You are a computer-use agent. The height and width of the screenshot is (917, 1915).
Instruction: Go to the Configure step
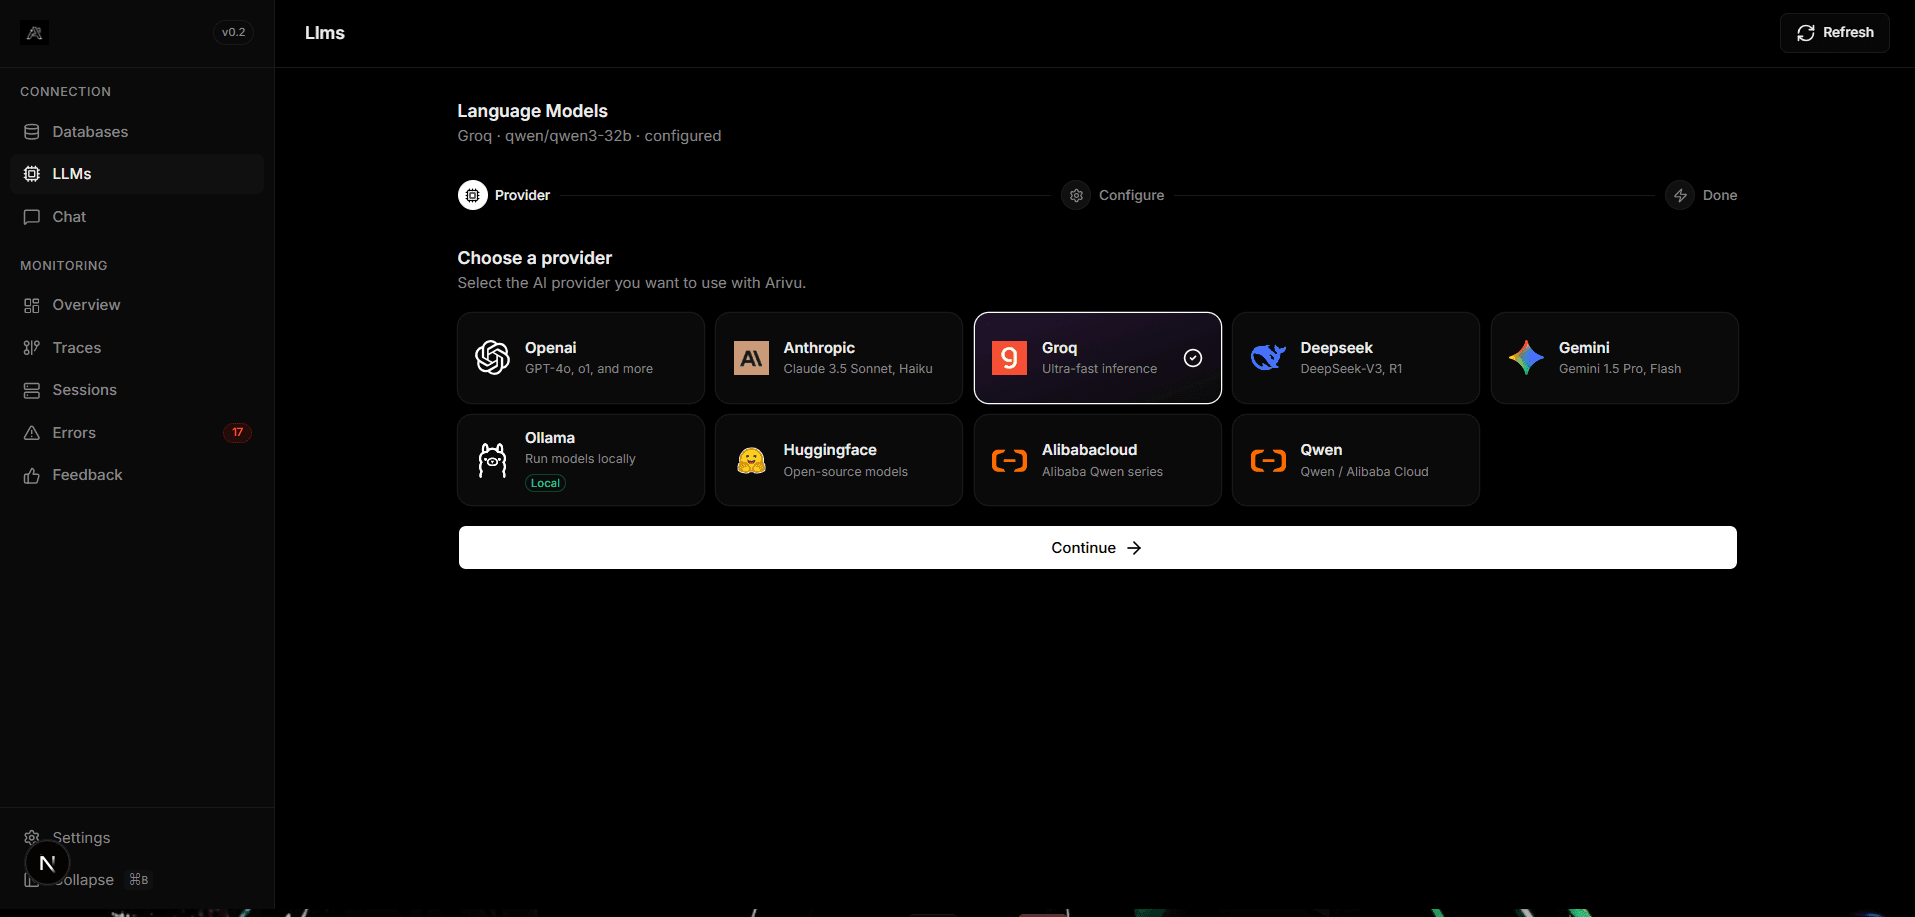(1113, 195)
